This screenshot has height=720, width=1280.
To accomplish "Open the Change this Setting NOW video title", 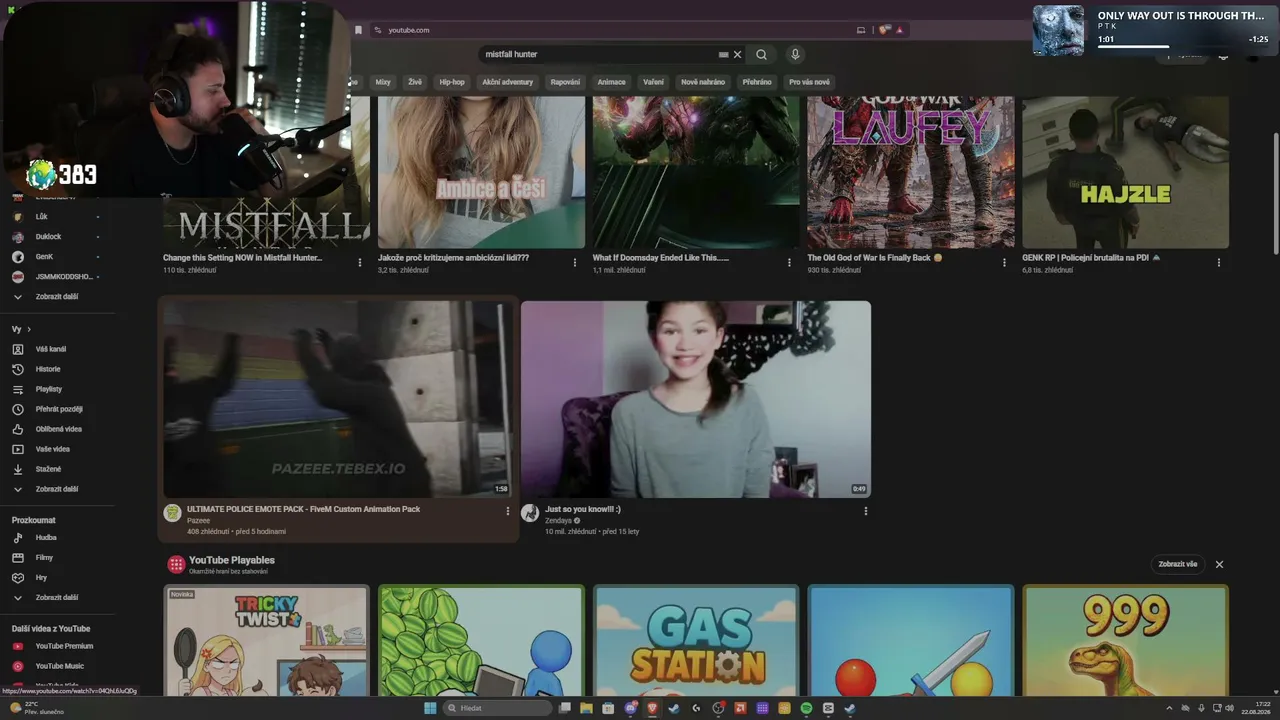I will click(x=243, y=258).
